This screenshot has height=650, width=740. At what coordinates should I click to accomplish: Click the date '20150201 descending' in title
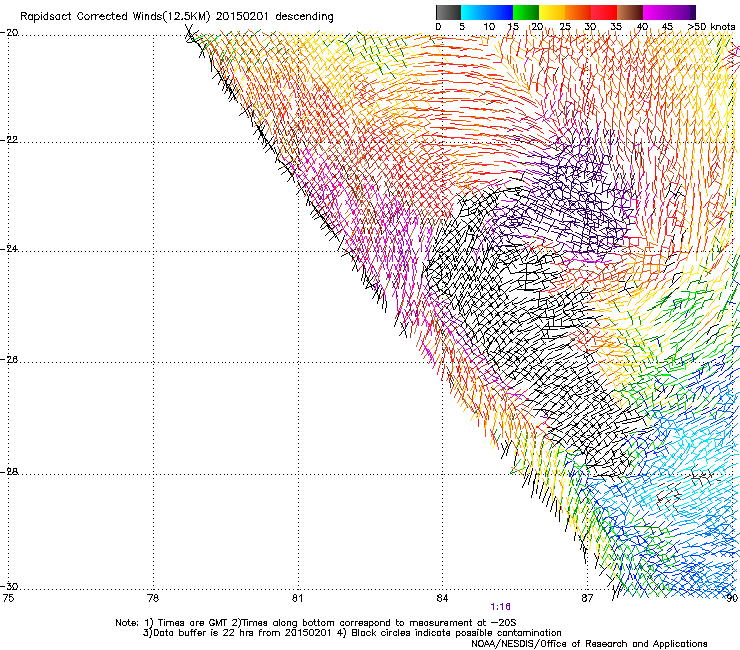click(275, 17)
